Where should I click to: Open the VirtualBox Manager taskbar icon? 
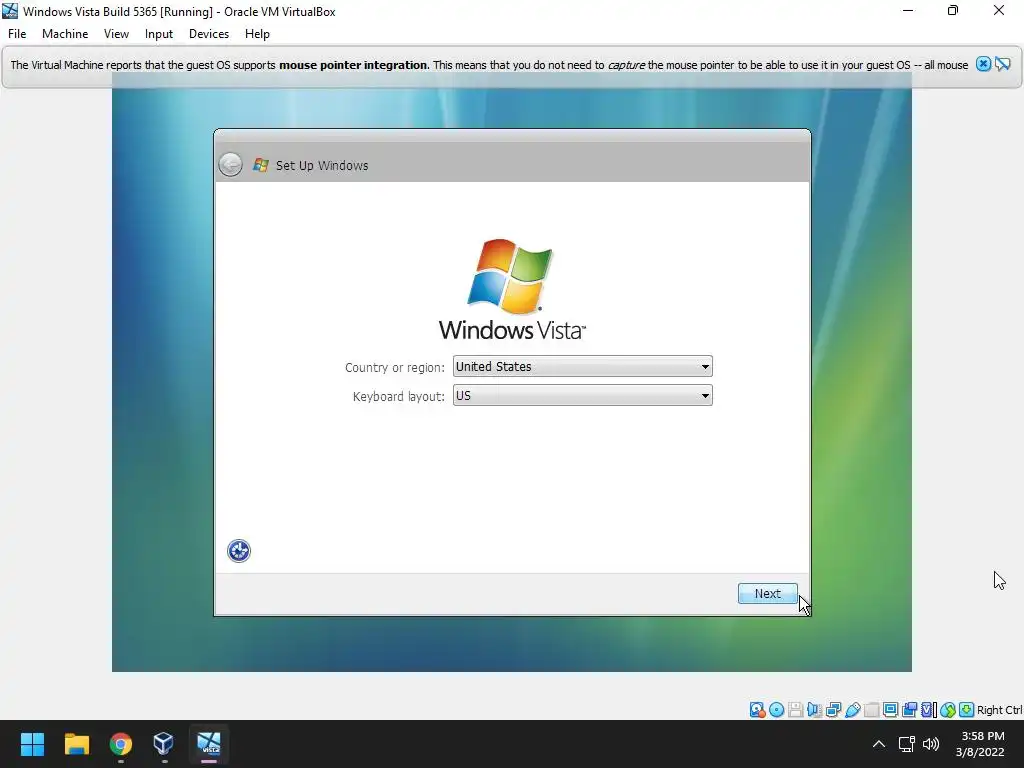tap(163, 744)
